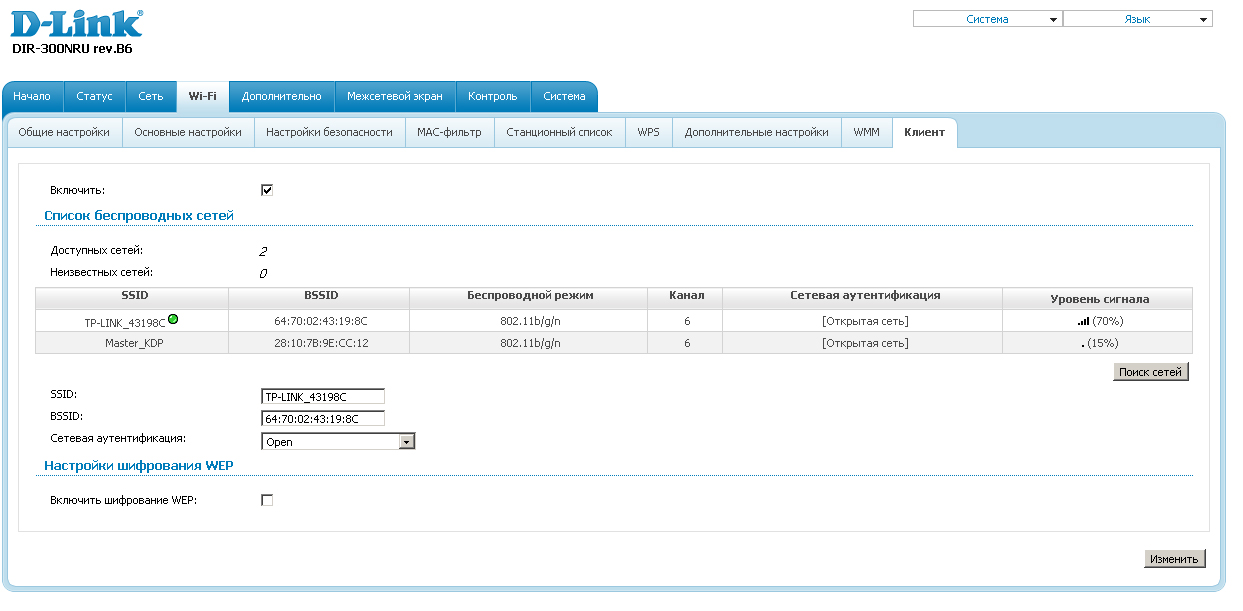Screen dimensions: 1243x611
Task: Uncheck the Включить client mode checkbox
Action: click(267, 190)
